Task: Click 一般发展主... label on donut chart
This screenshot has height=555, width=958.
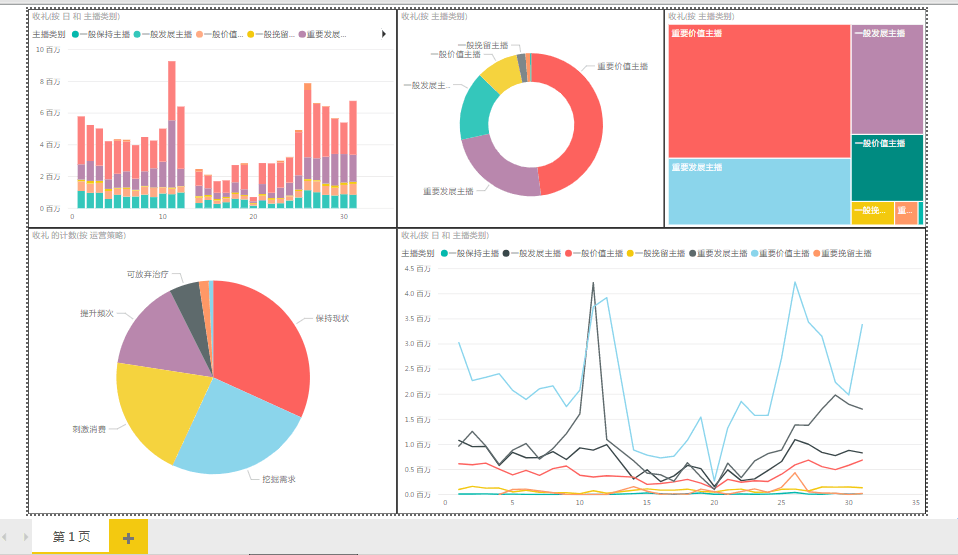Action: (426, 86)
